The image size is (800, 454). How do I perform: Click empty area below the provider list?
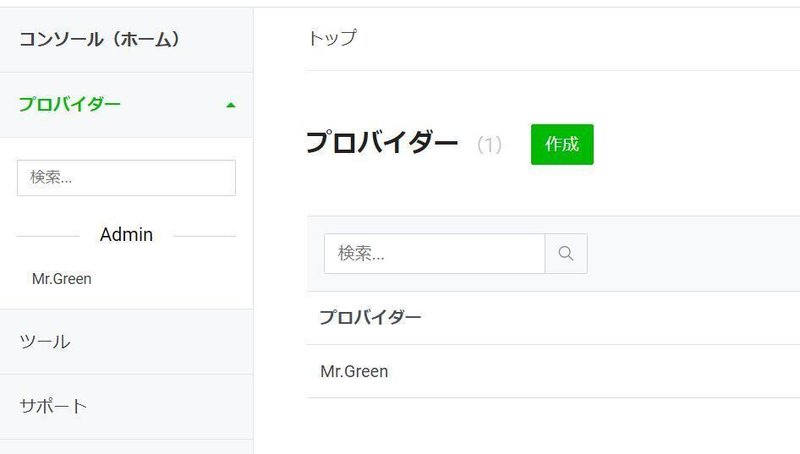click(553, 426)
